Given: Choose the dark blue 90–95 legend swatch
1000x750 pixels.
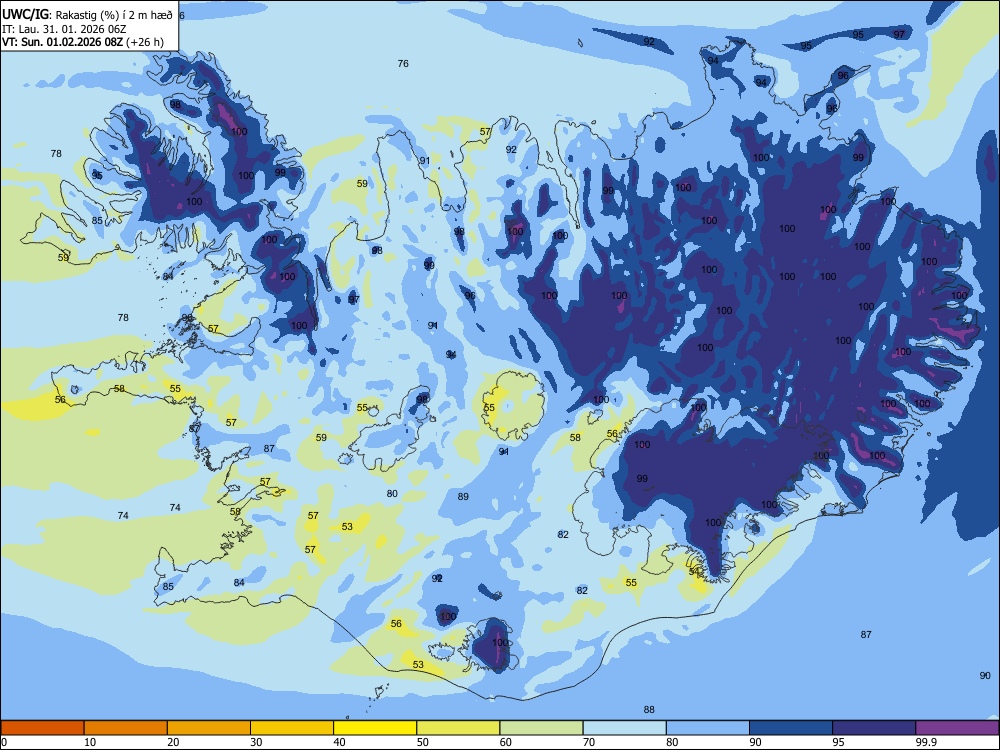Looking at the screenshot, I should pos(791,728).
